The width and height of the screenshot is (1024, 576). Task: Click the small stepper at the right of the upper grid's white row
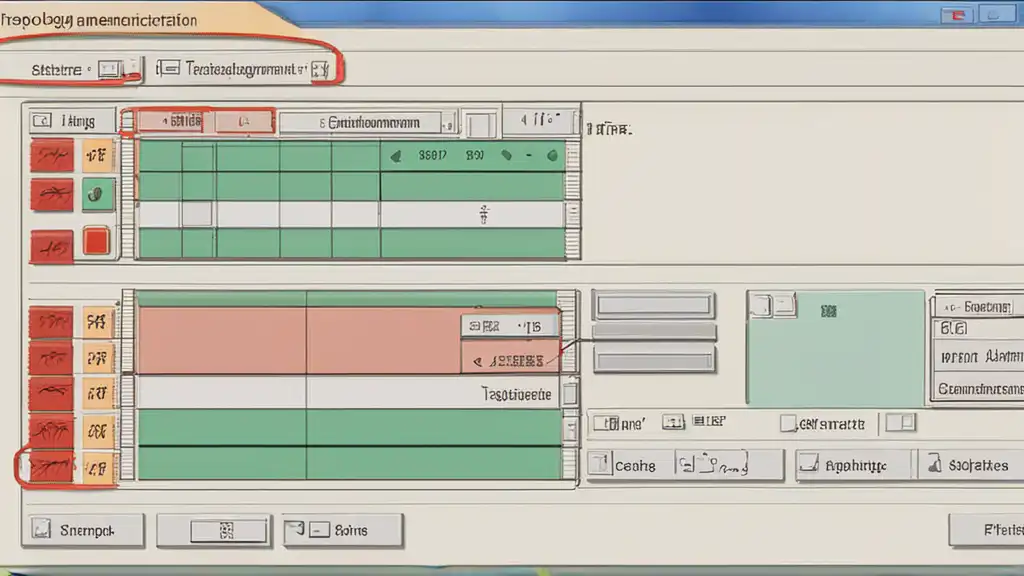pos(573,213)
